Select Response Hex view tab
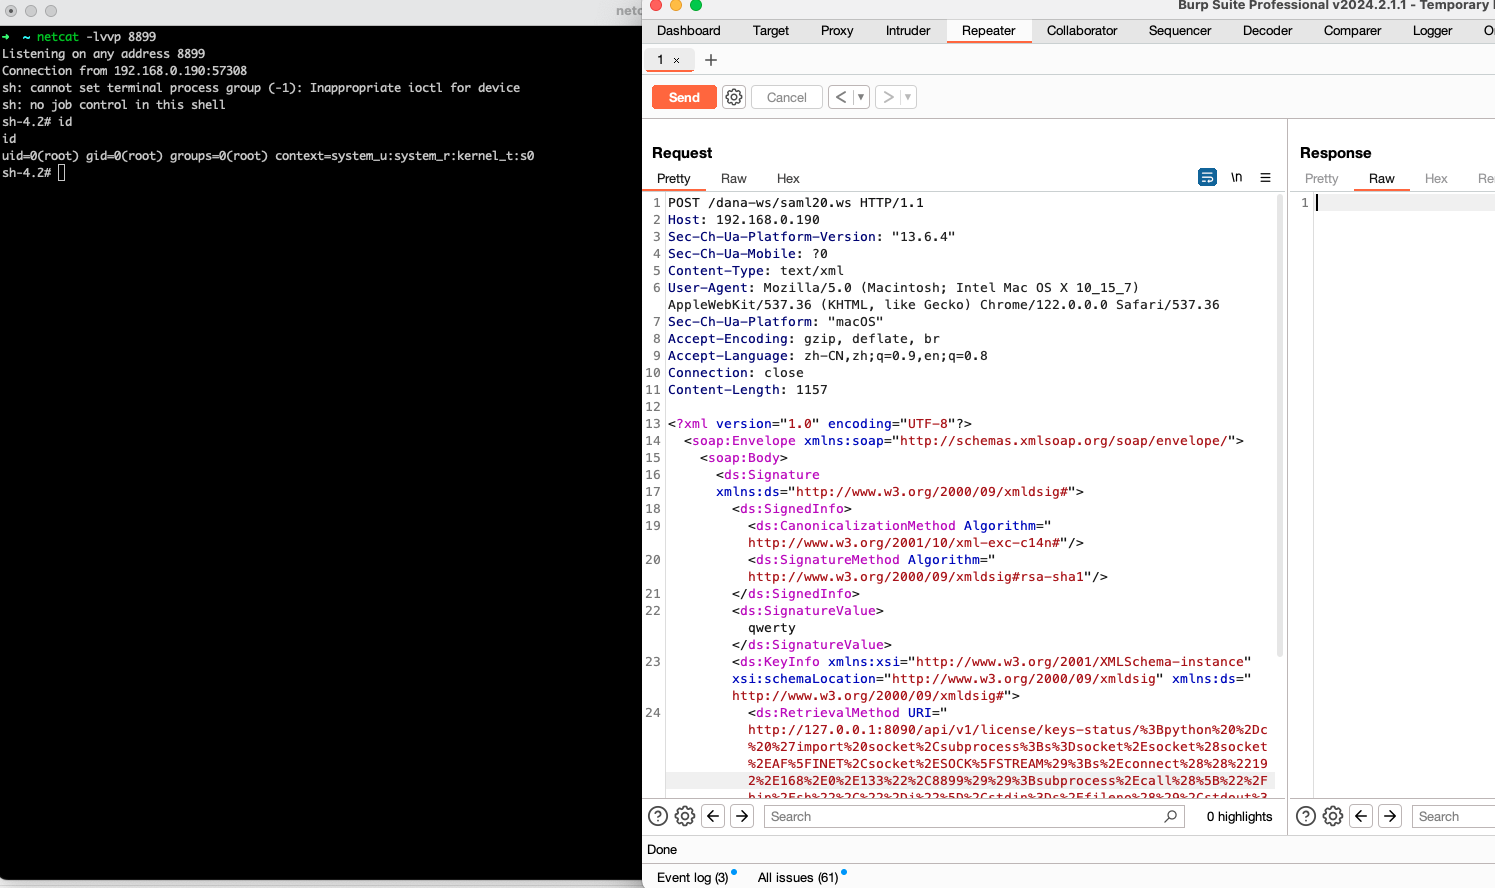This screenshot has height=888, width=1495. point(1436,178)
